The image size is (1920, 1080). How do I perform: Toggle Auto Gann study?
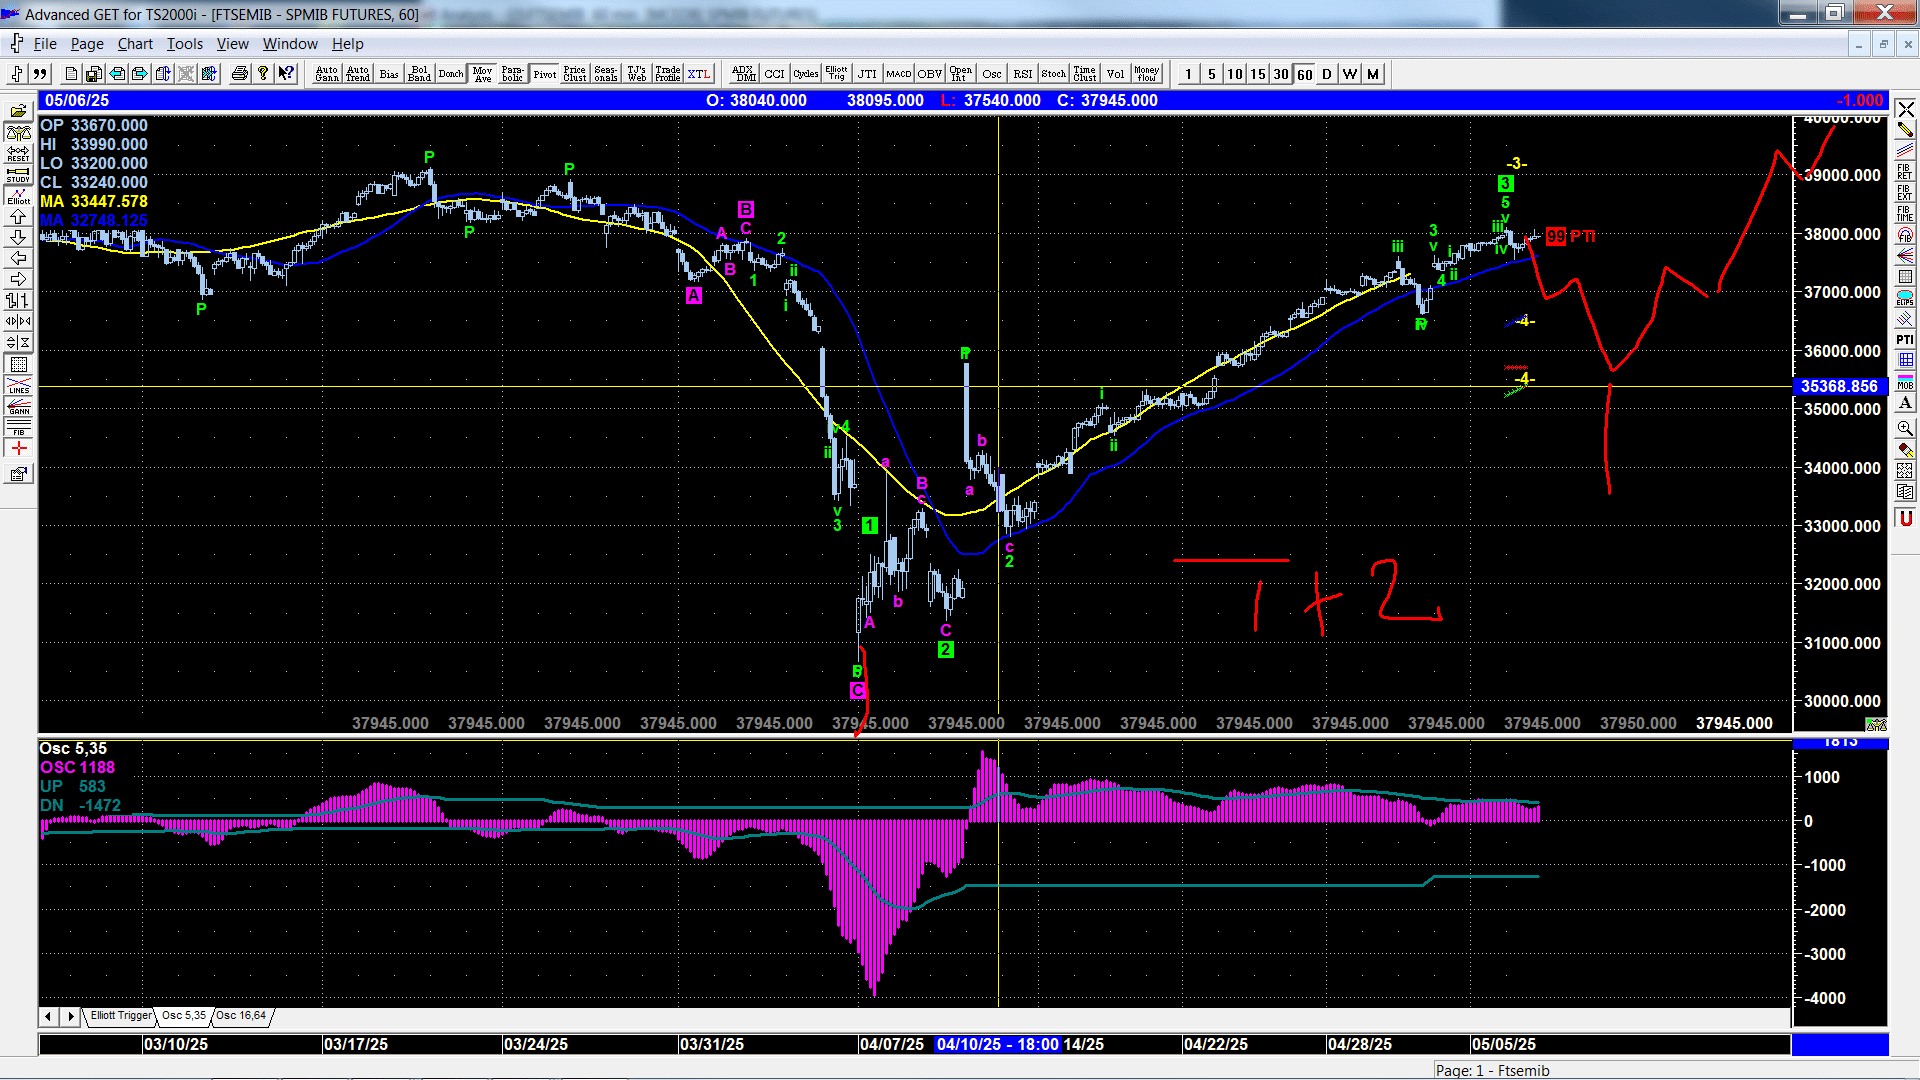pyautogui.click(x=327, y=74)
